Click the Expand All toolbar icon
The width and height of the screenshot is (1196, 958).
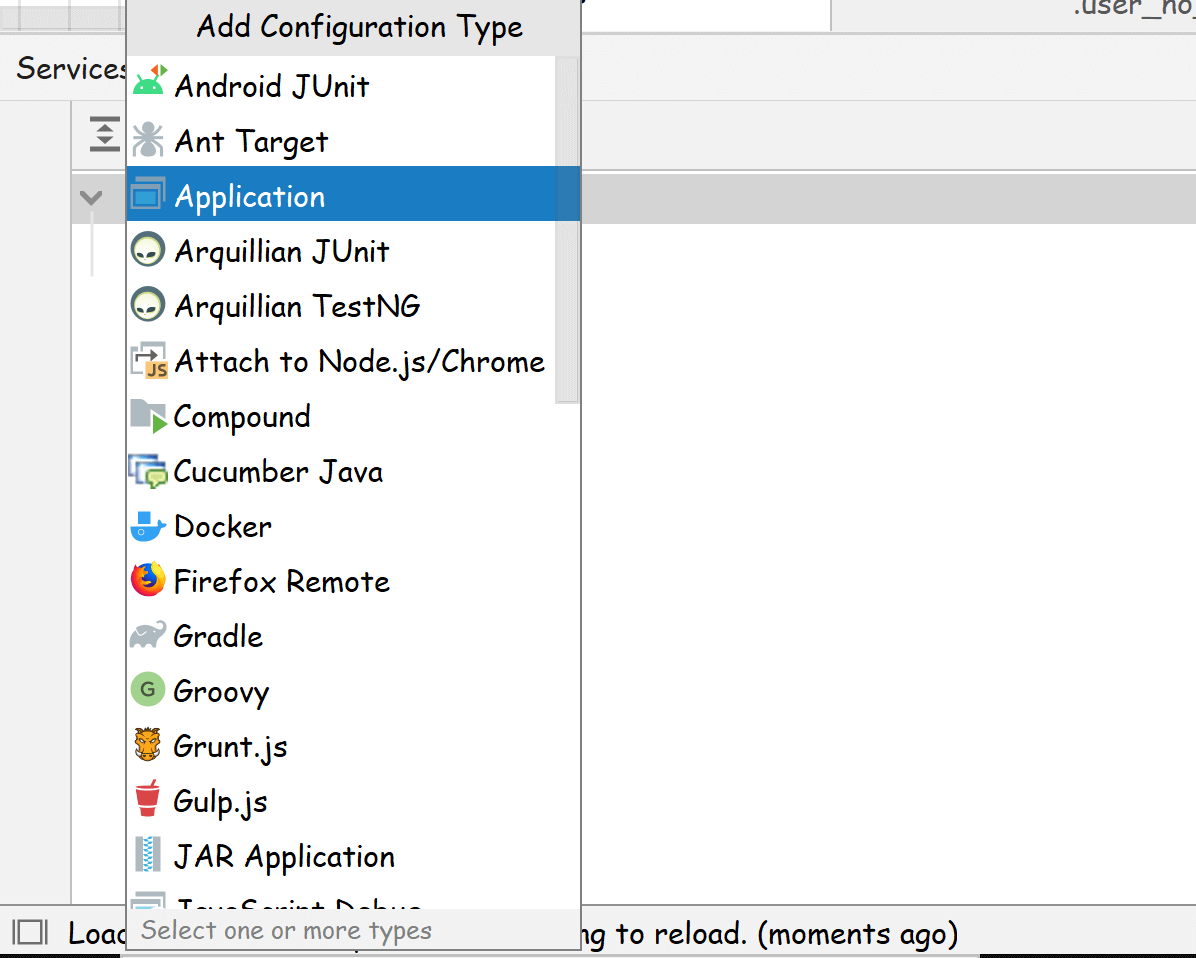coord(104,134)
